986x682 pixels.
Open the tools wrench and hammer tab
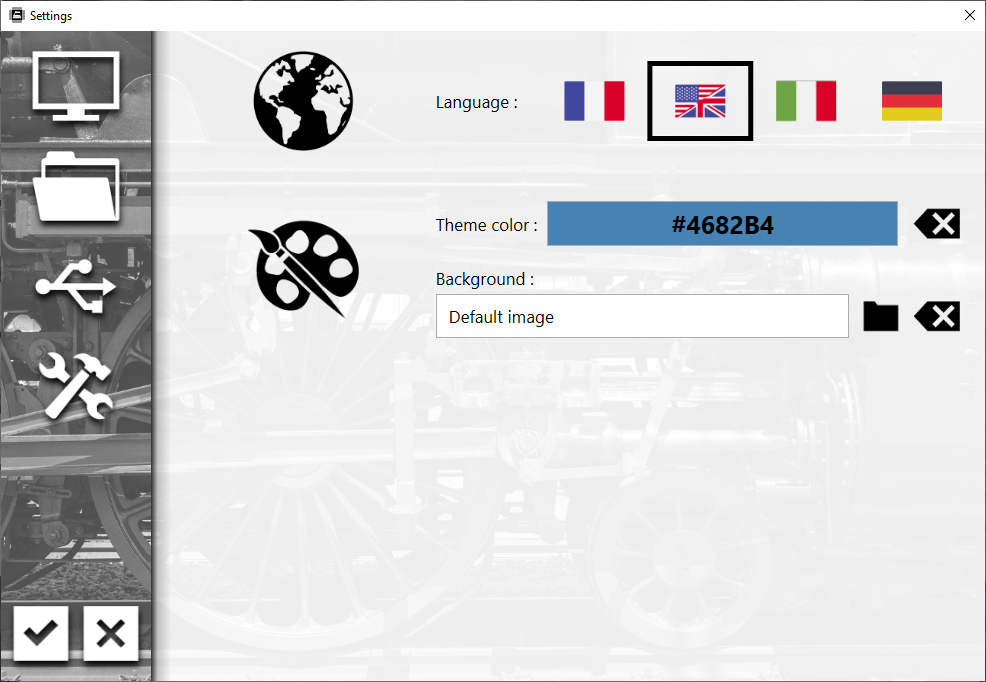(75, 385)
